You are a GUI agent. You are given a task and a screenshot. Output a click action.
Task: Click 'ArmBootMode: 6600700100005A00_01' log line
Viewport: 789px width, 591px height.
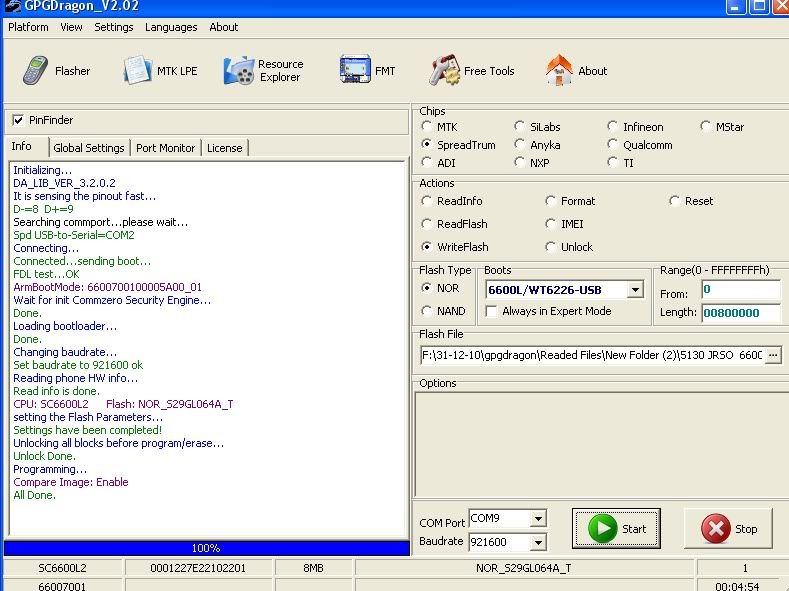(107, 287)
